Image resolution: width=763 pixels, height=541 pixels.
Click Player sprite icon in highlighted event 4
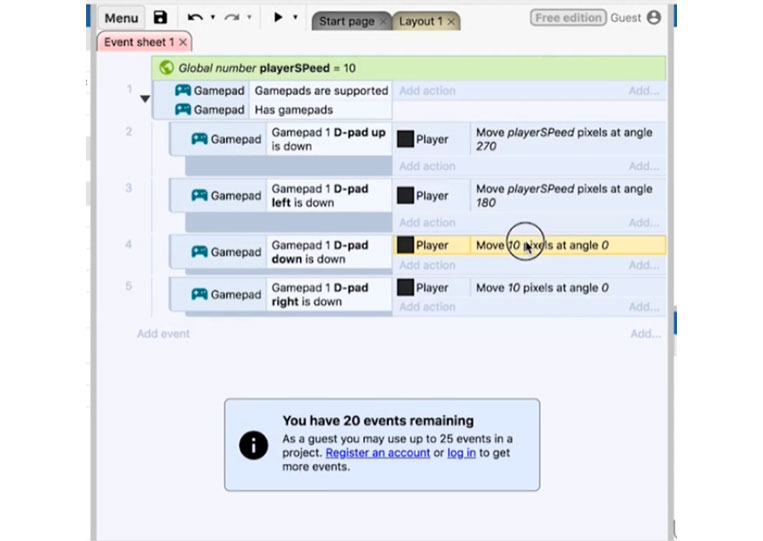(405, 245)
